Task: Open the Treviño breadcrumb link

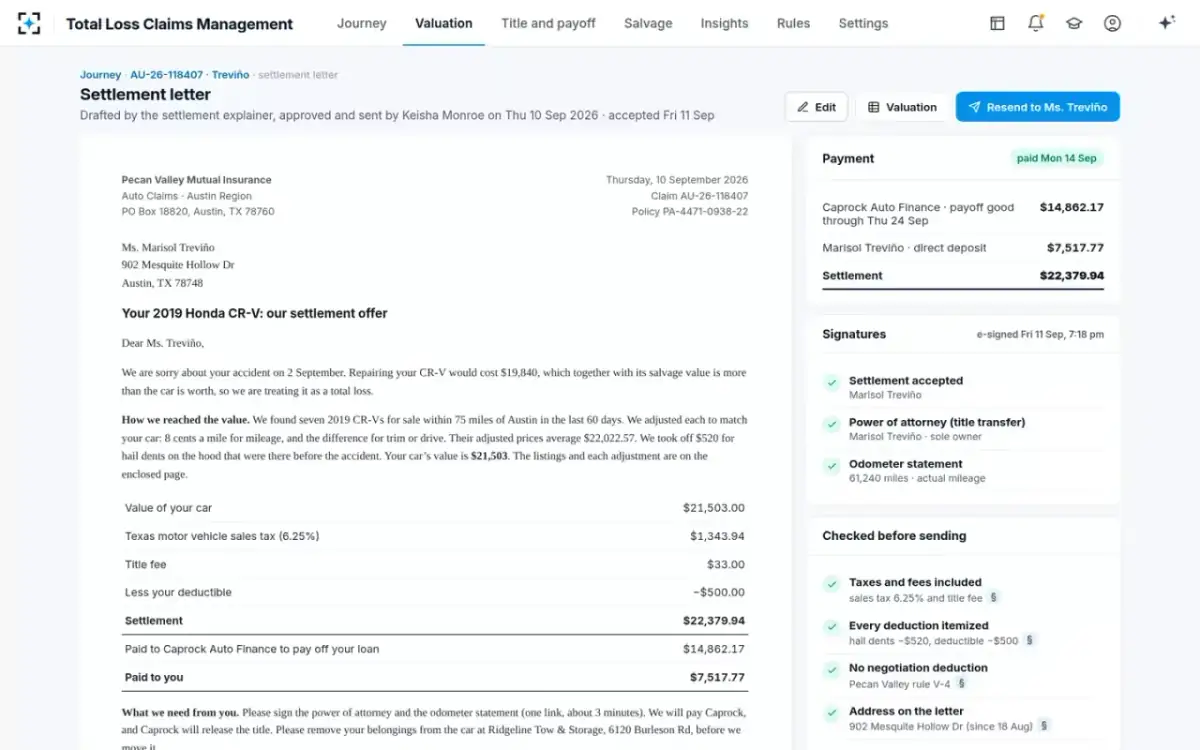Action: click(230, 75)
